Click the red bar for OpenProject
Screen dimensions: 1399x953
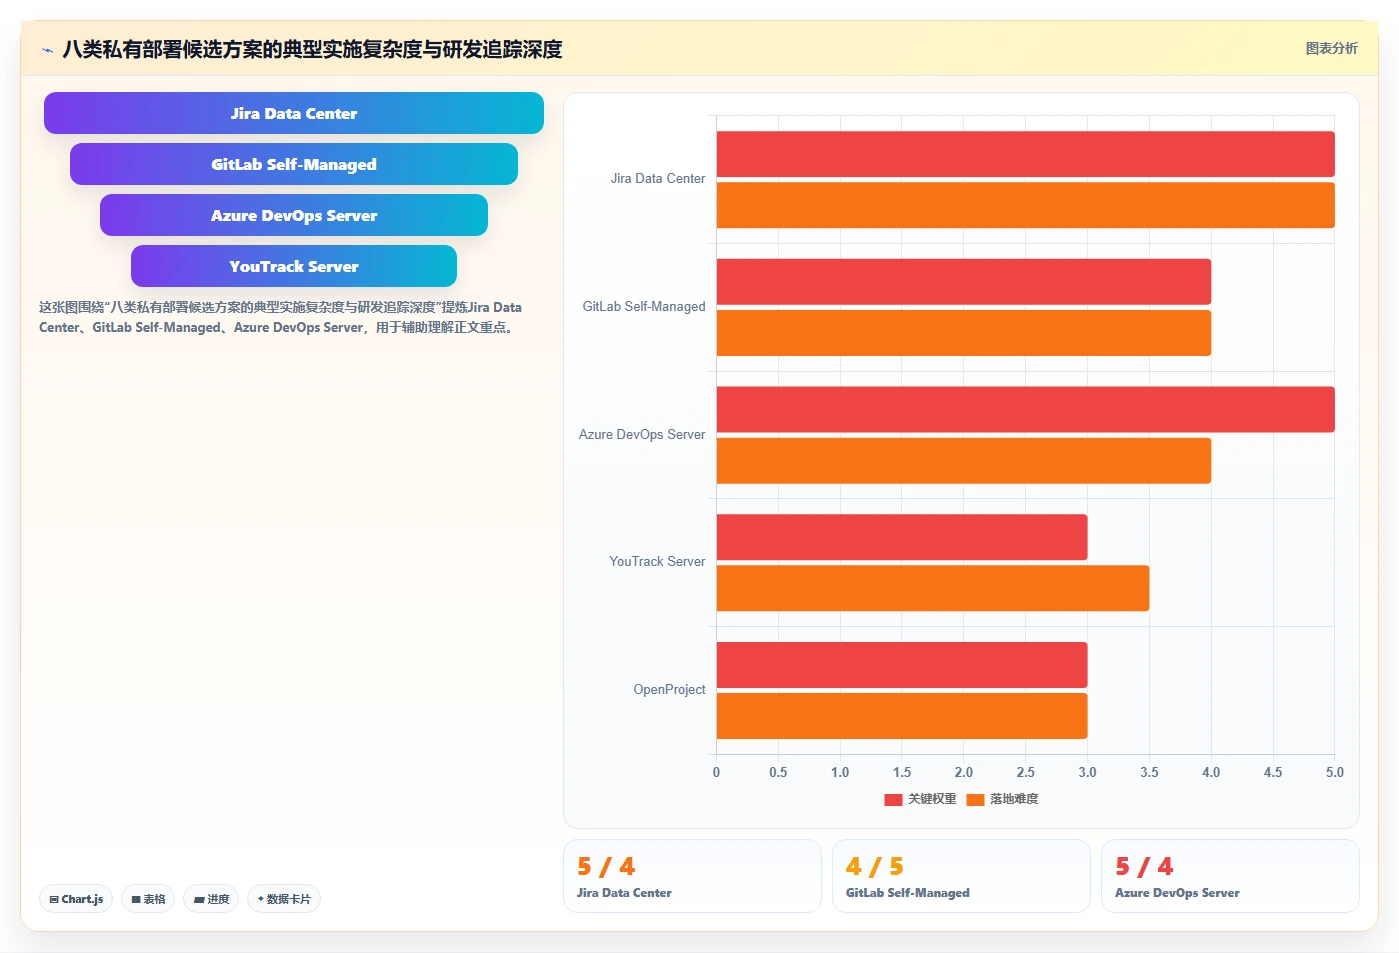[901, 665]
